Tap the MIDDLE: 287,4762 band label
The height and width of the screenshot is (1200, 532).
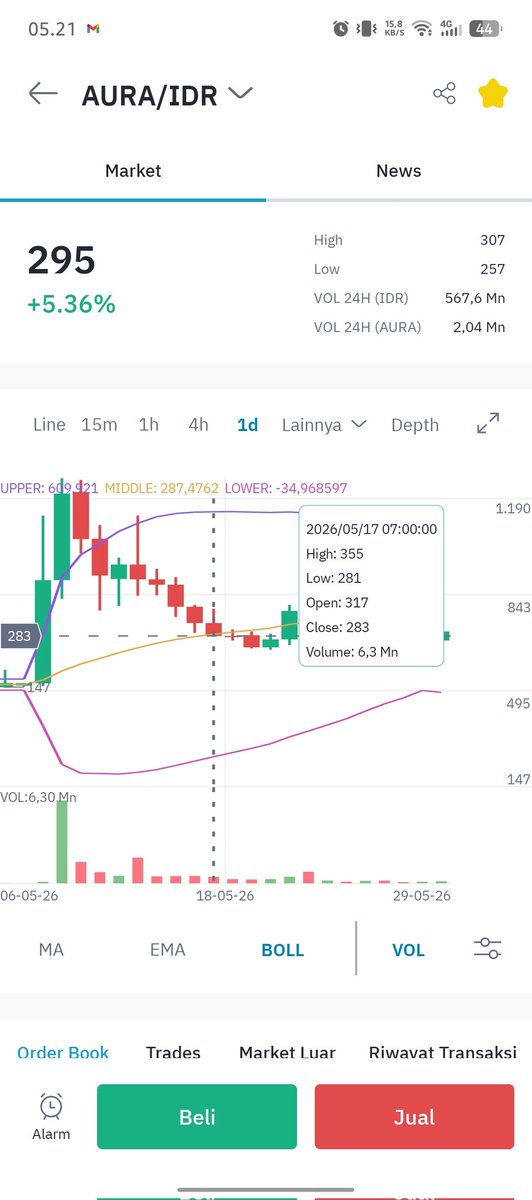click(x=161, y=488)
